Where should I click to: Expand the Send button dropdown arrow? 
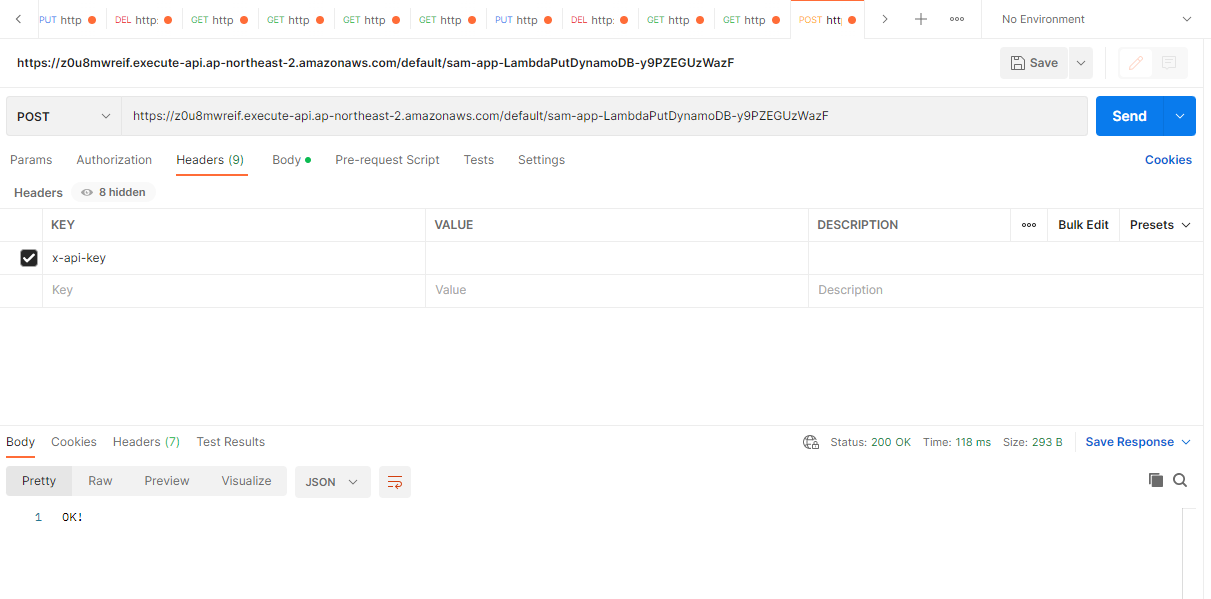coord(1180,116)
